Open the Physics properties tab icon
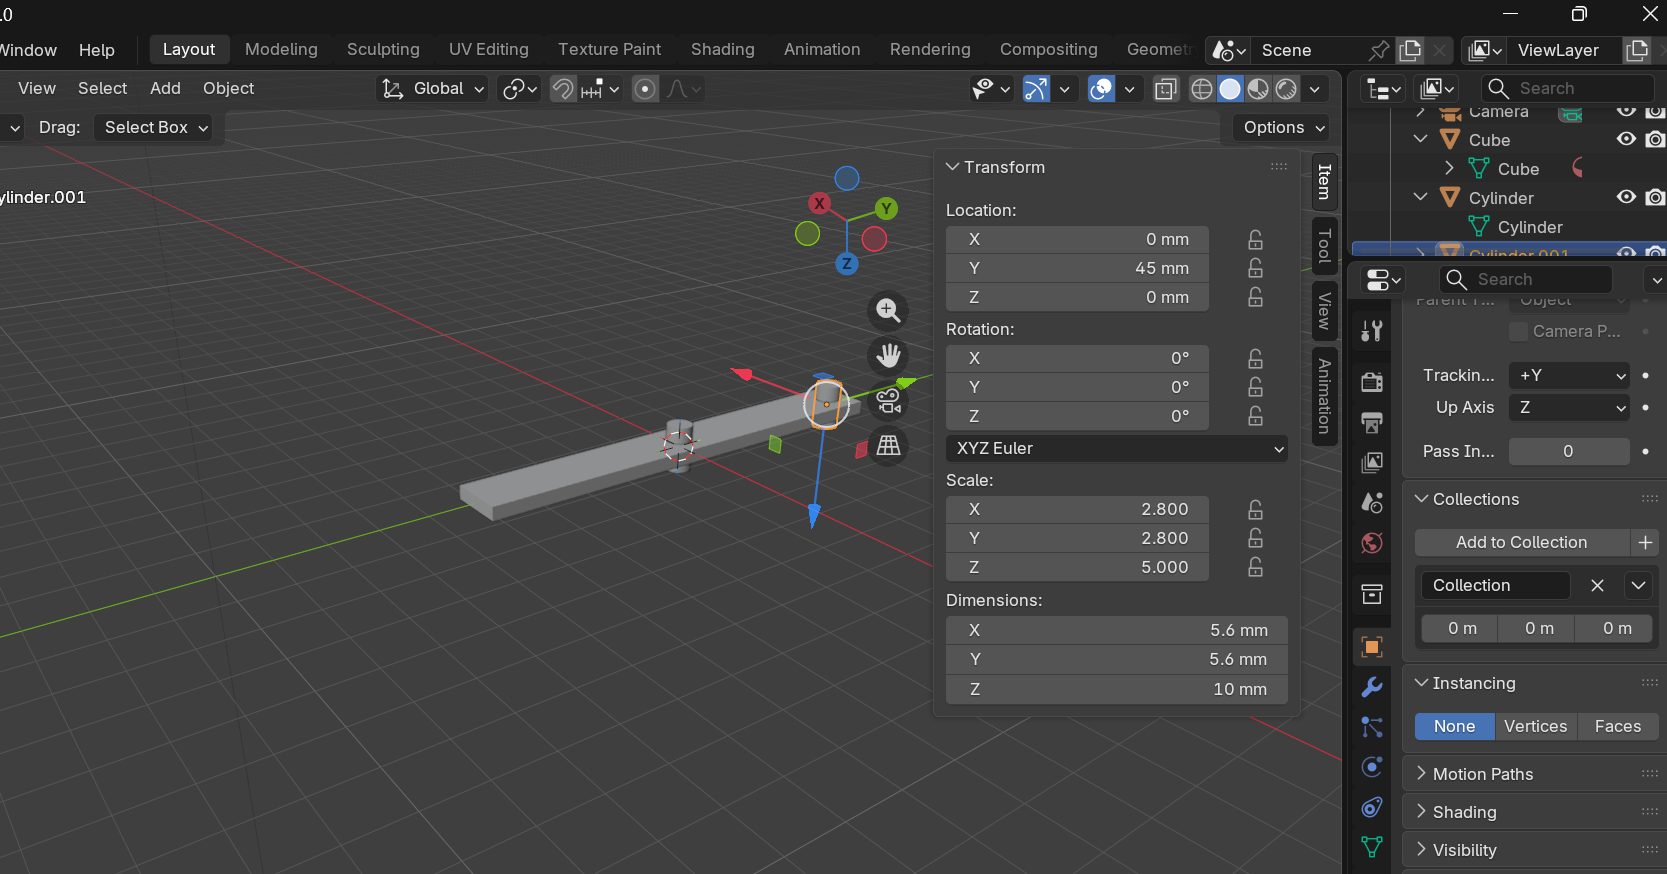Screen dimensions: 1667x874 click(x=1372, y=767)
